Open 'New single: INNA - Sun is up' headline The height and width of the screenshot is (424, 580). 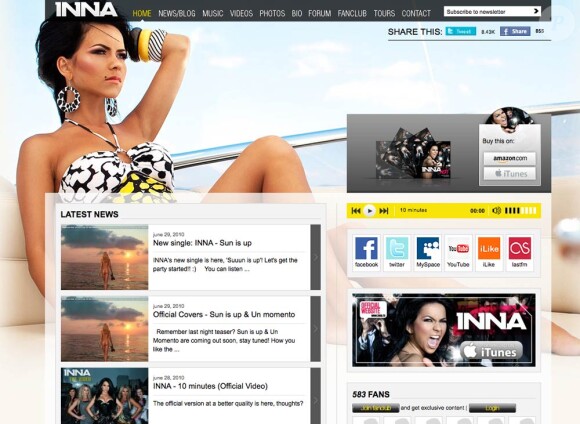pos(202,243)
